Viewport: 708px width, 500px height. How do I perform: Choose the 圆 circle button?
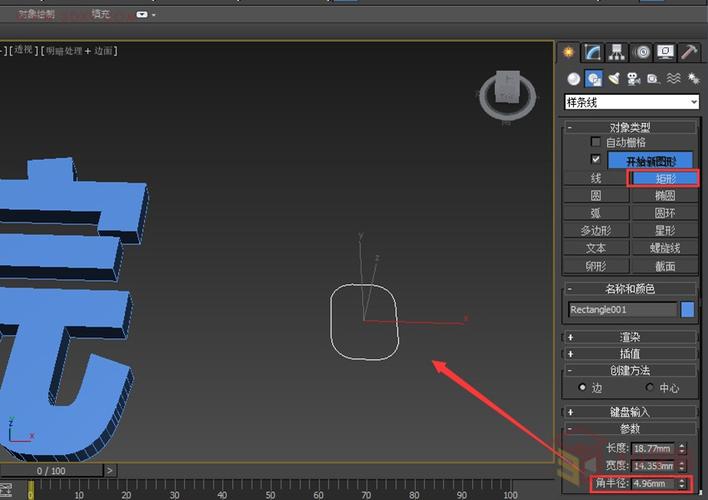pyautogui.click(x=596, y=196)
